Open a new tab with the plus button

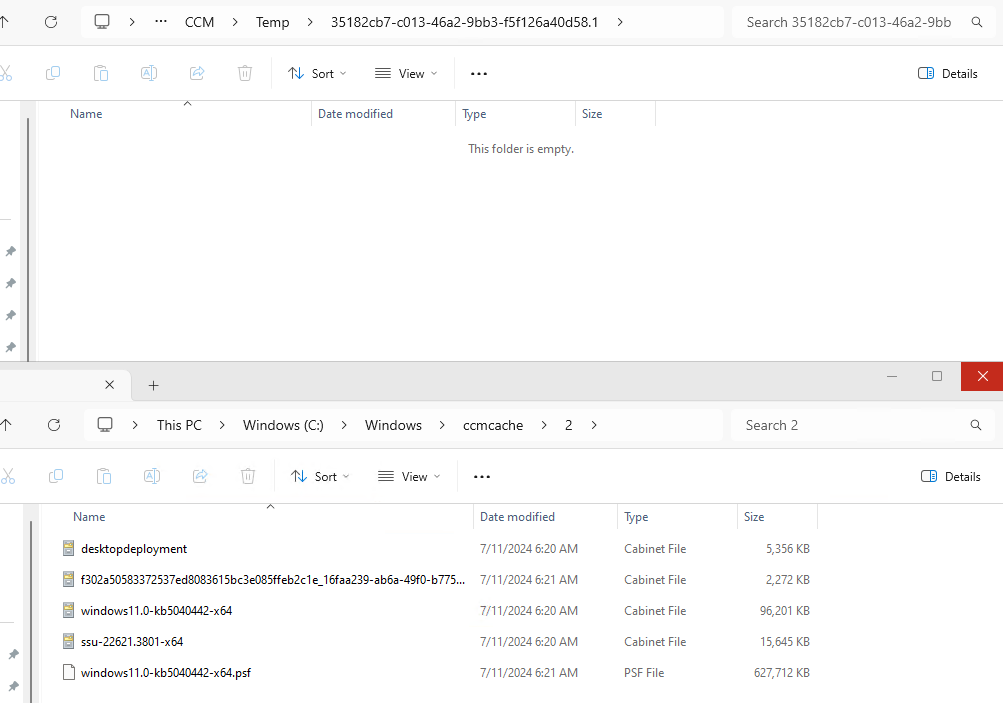click(x=153, y=385)
